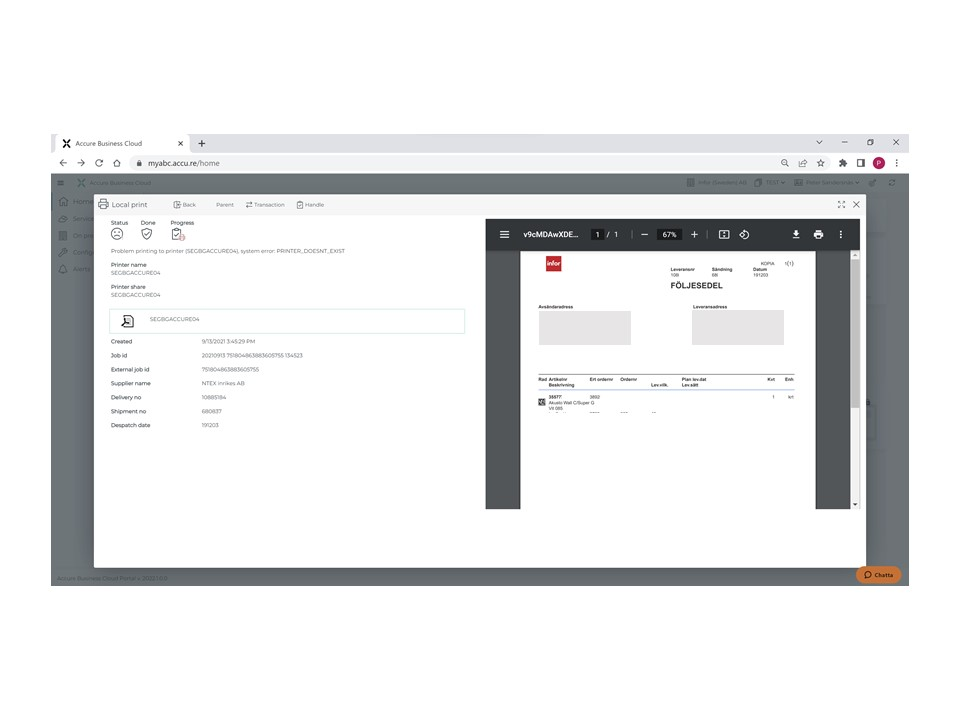Image resolution: width=960 pixels, height=720 pixels.
Task: Open the PDF viewer three-dot options menu
Action: 841,234
